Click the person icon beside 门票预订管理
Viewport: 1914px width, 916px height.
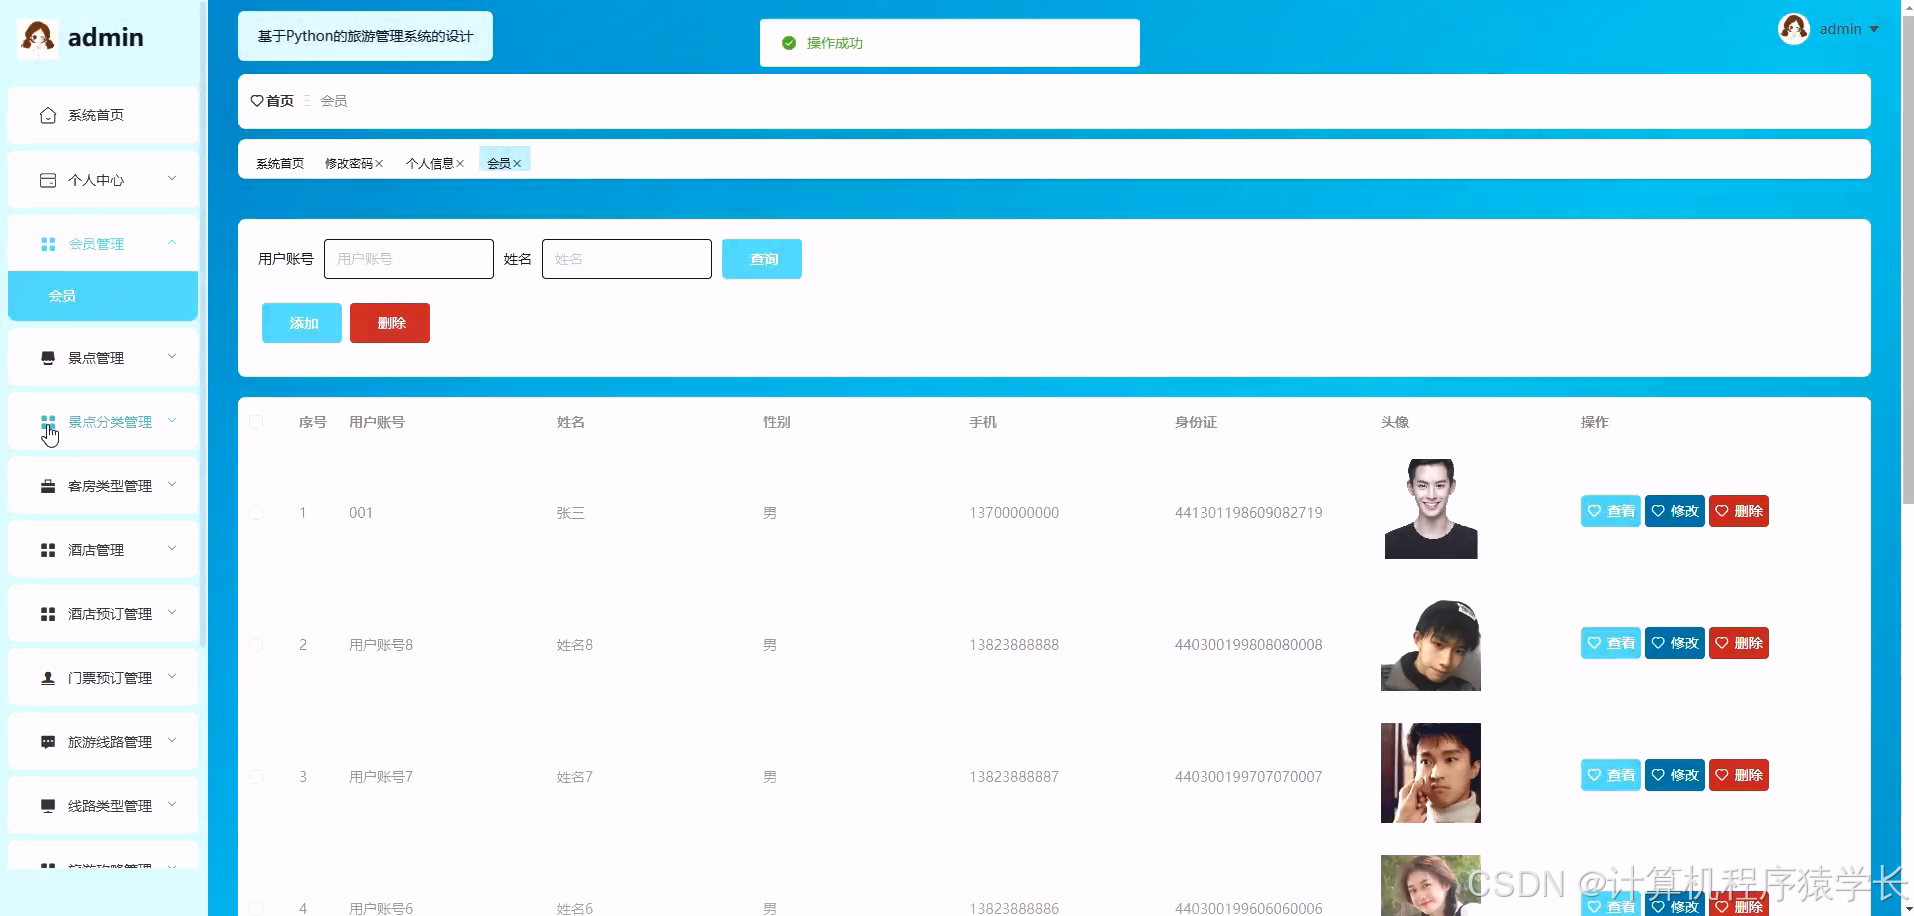point(47,678)
